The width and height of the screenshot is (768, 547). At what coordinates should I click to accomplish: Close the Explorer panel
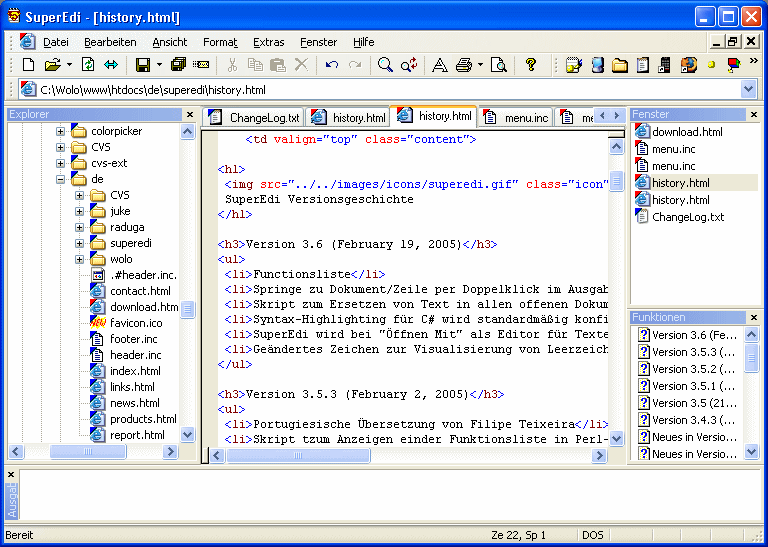click(x=191, y=115)
